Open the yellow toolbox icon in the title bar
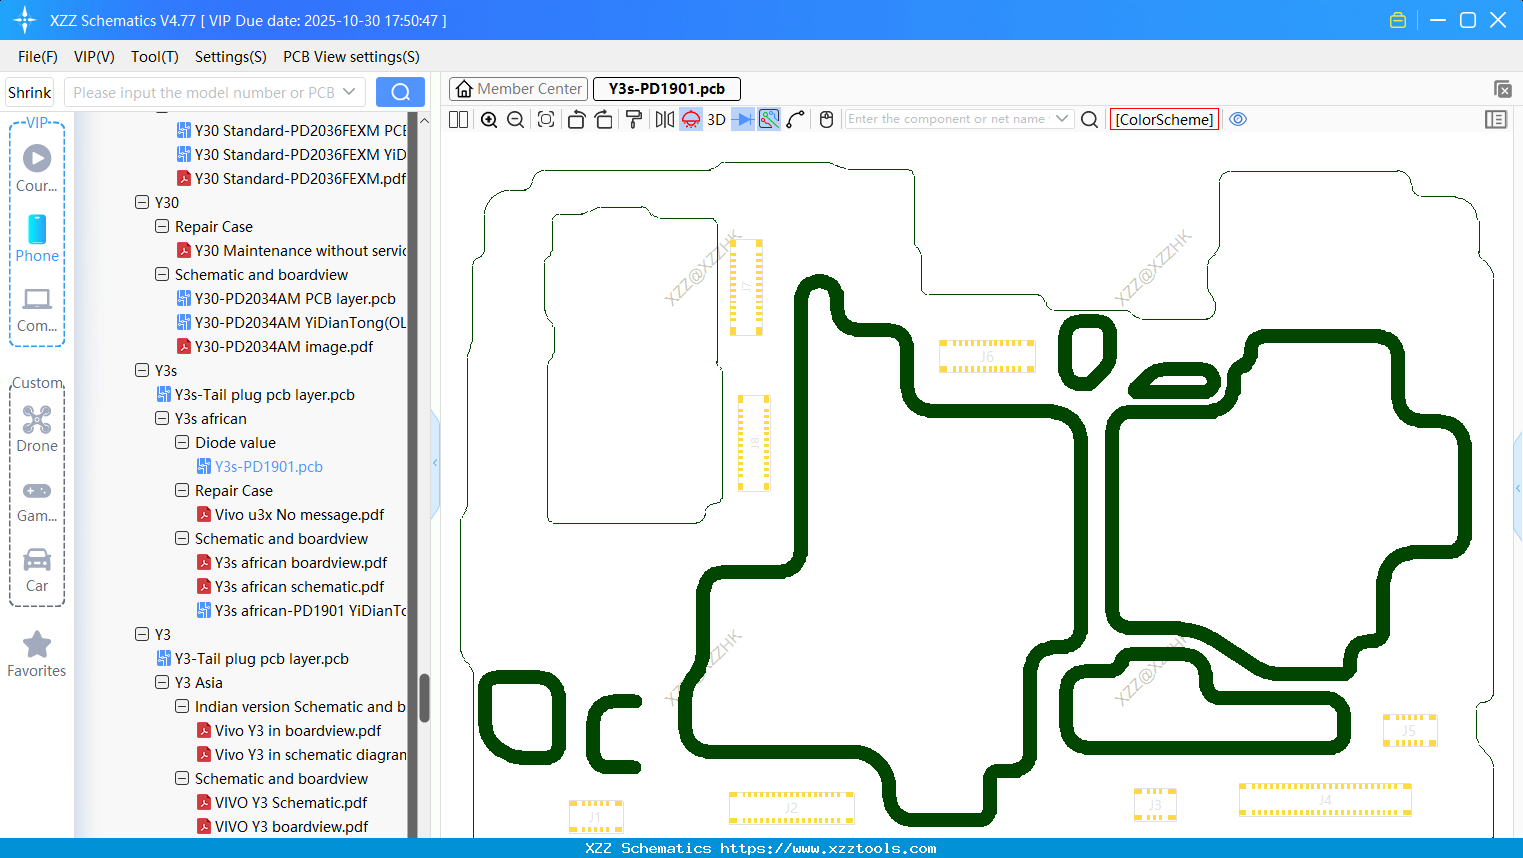The width and height of the screenshot is (1523, 858). click(x=1398, y=20)
